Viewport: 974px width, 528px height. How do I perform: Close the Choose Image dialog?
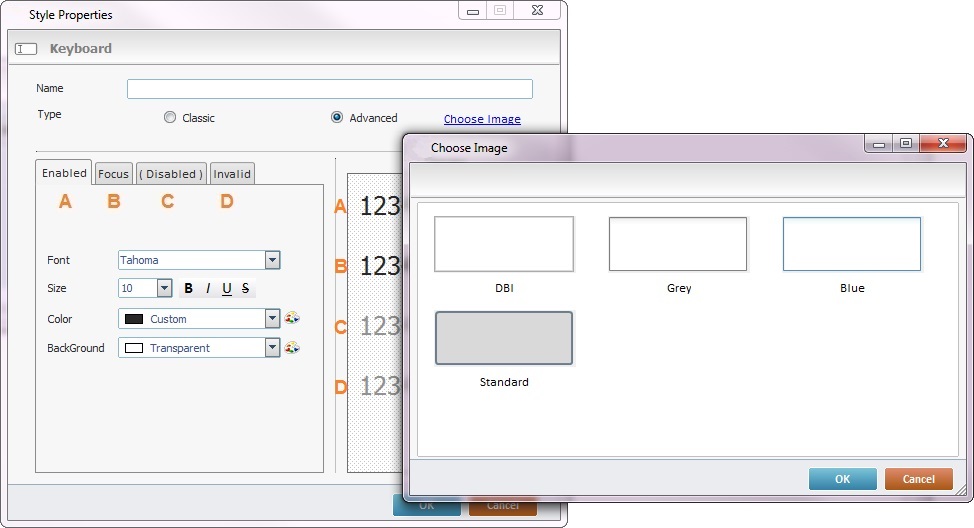tap(943, 143)
